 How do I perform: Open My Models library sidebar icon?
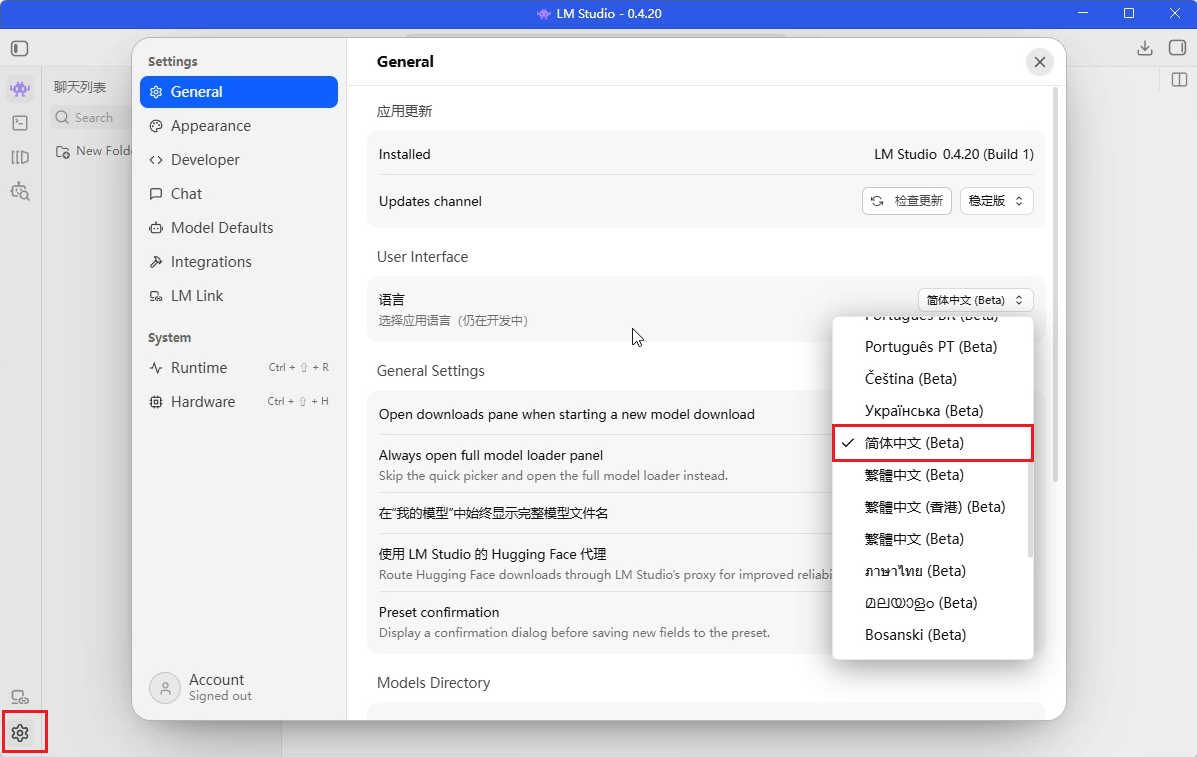tap(20, 157)
